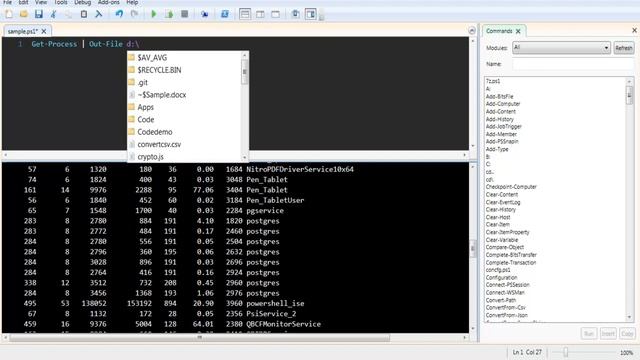
Task: Create a new script with the New icon
Action: click(9, 14)
